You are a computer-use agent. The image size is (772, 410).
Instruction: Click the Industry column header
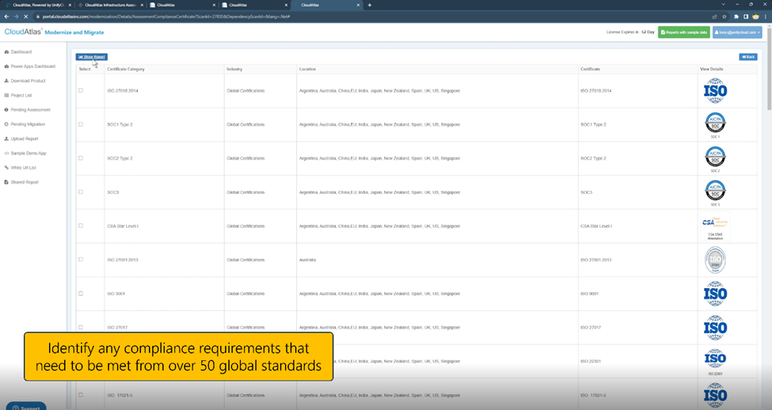pos(234,69)
